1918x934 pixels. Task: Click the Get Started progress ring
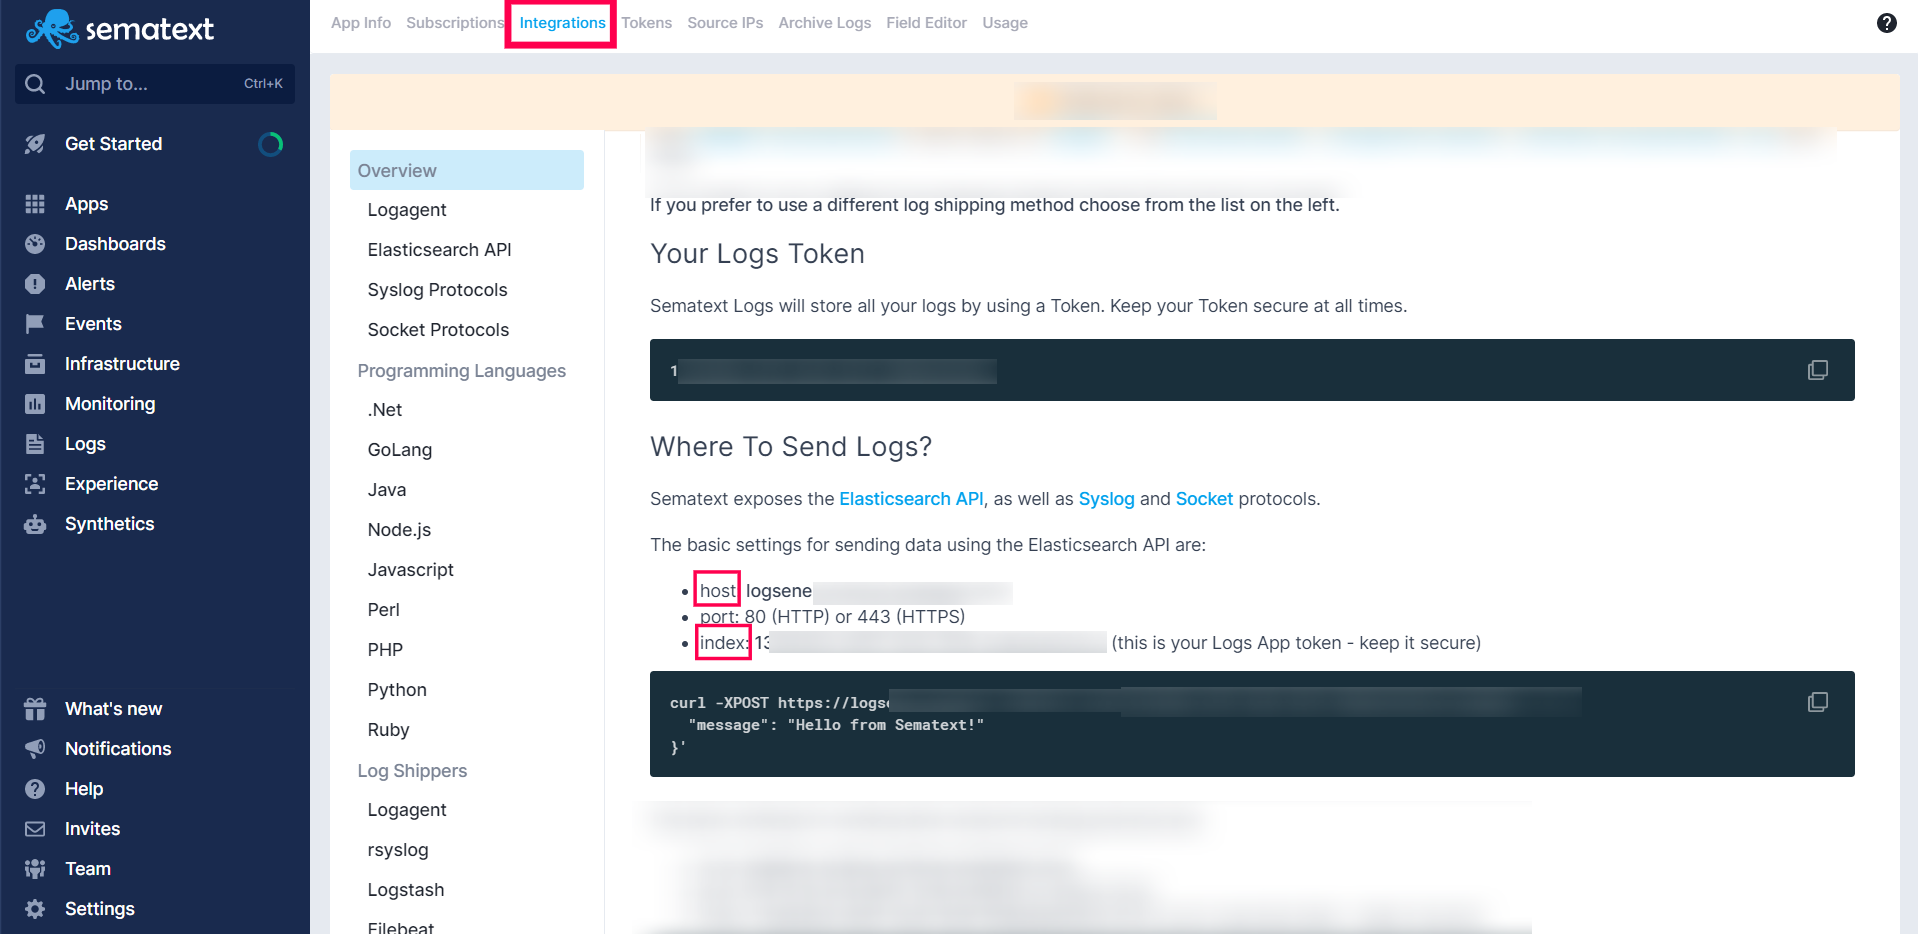270,144
